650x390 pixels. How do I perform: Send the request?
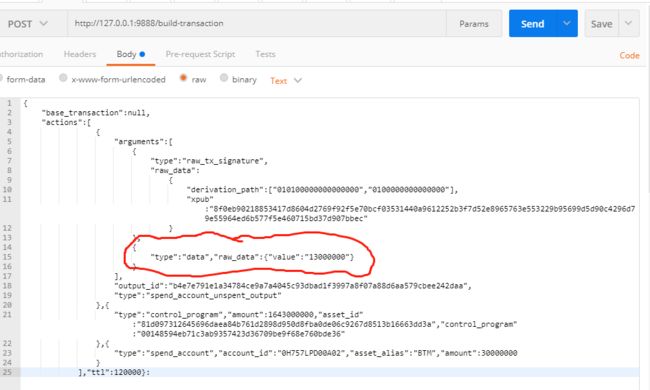(532, 24)
